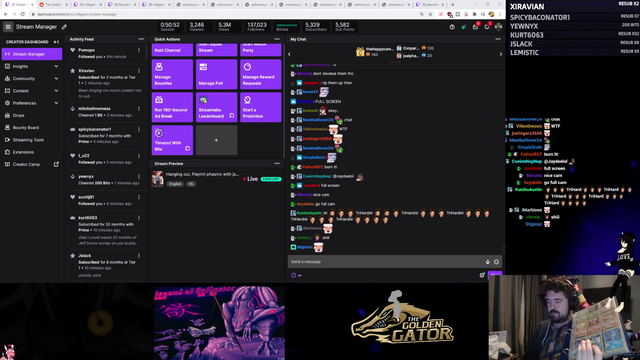
Task: Open the emote picker in chat input
Action: pyautogui.click(x=496, y=262)
